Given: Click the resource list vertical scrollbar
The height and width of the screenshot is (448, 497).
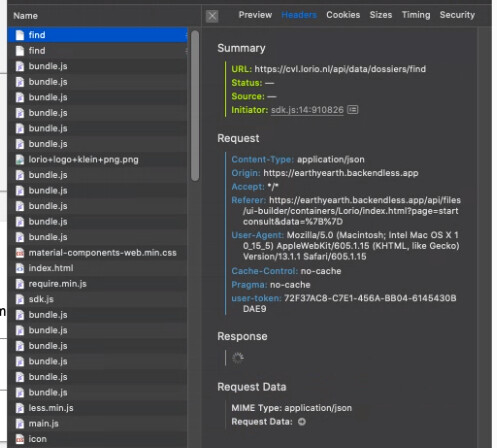Looking at the screenshot, I should pyautogui.click(x=195, y=106).
